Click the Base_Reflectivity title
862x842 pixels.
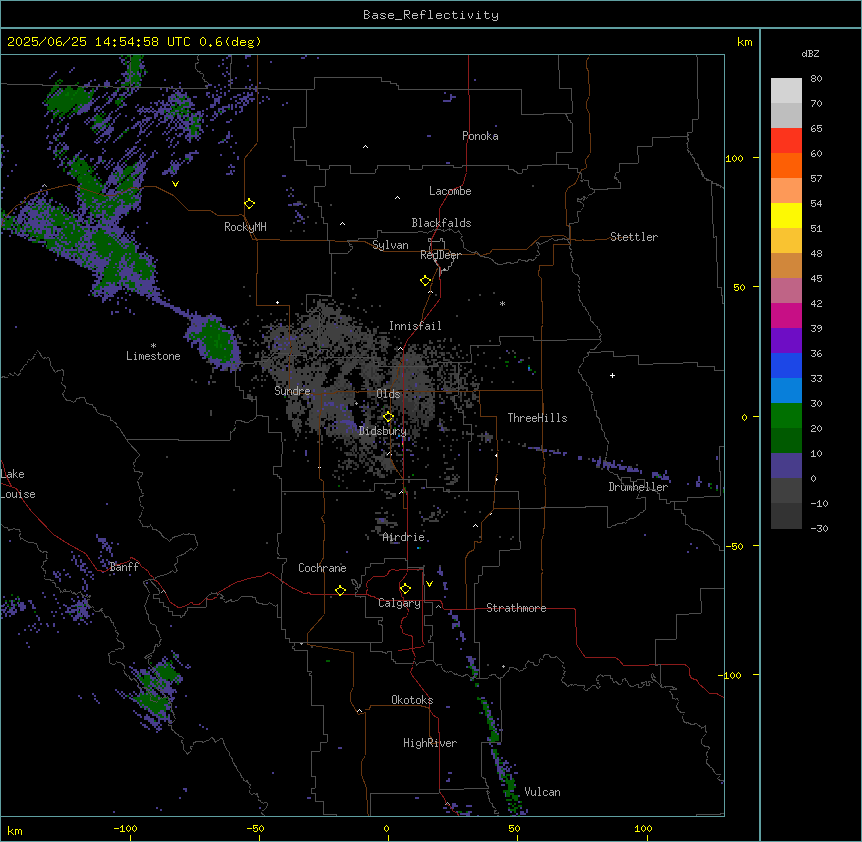[x=431, y=15]
